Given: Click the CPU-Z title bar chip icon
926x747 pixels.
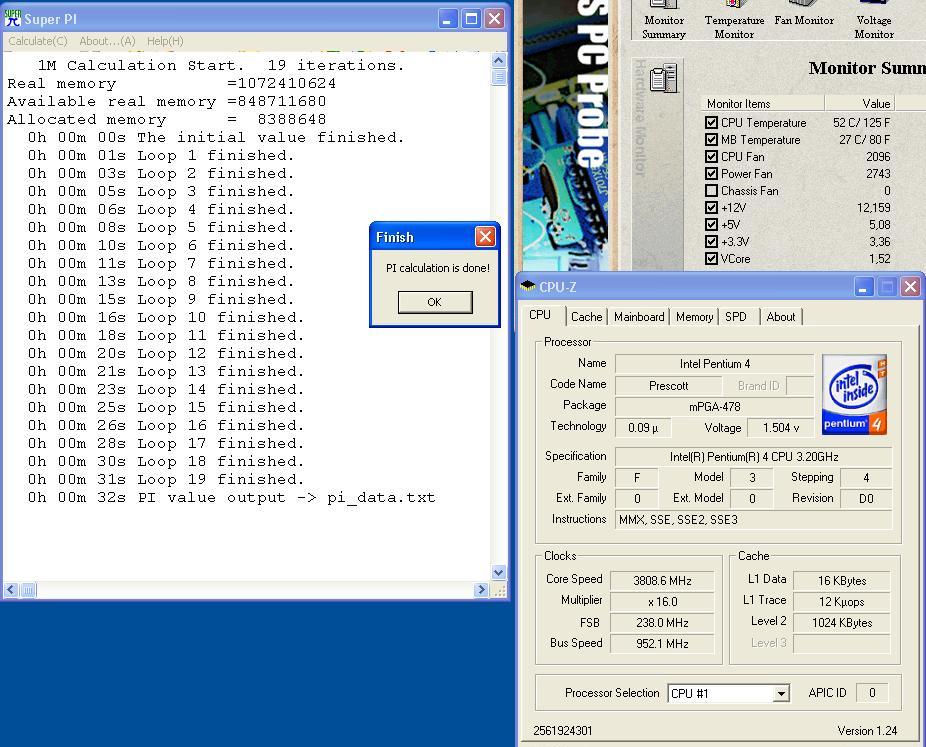Looking at the screenshot, I should [x=527, y=286].
